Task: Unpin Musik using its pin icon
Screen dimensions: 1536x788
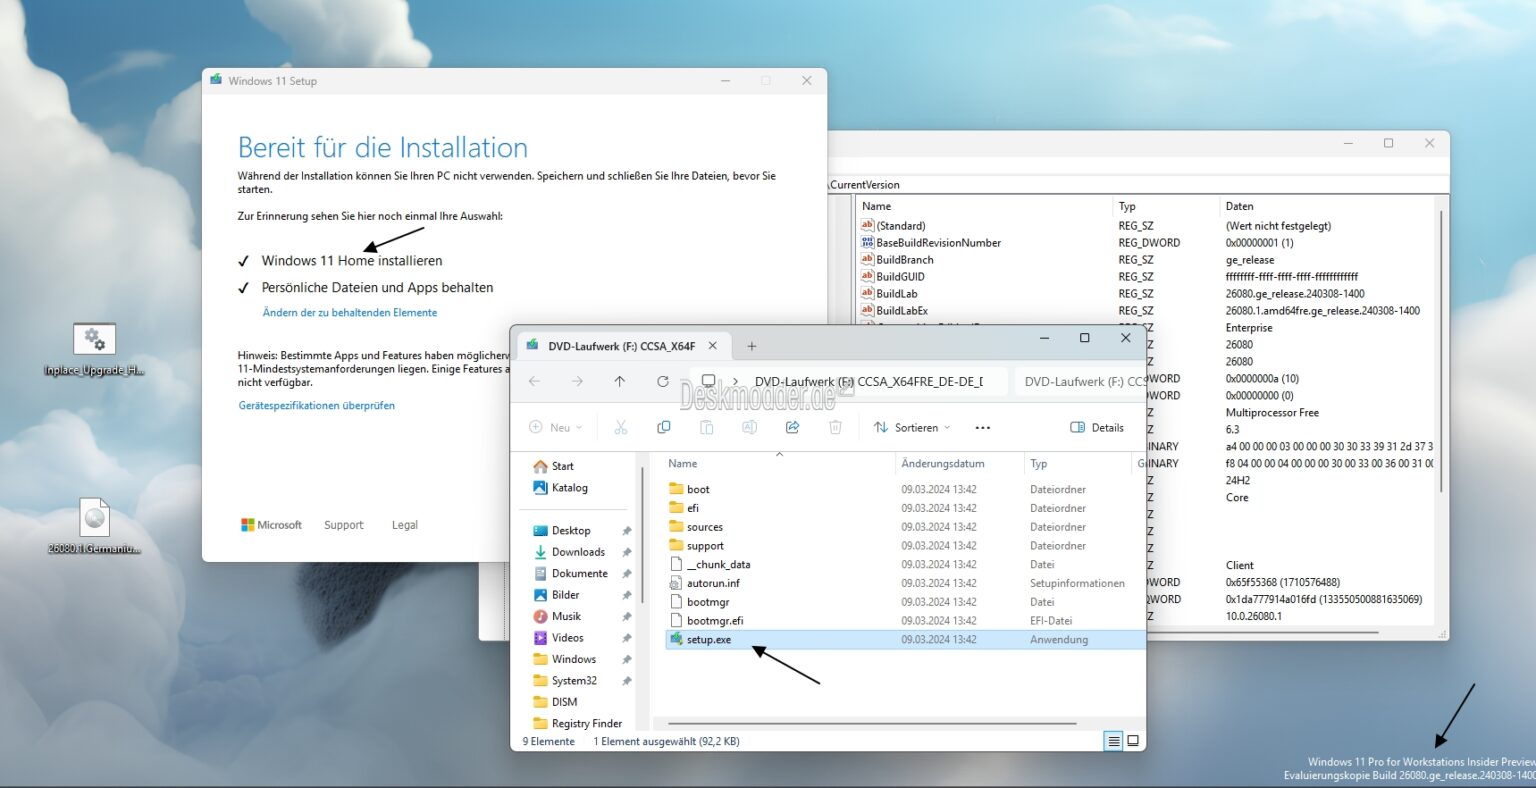Action: (627, 616)
